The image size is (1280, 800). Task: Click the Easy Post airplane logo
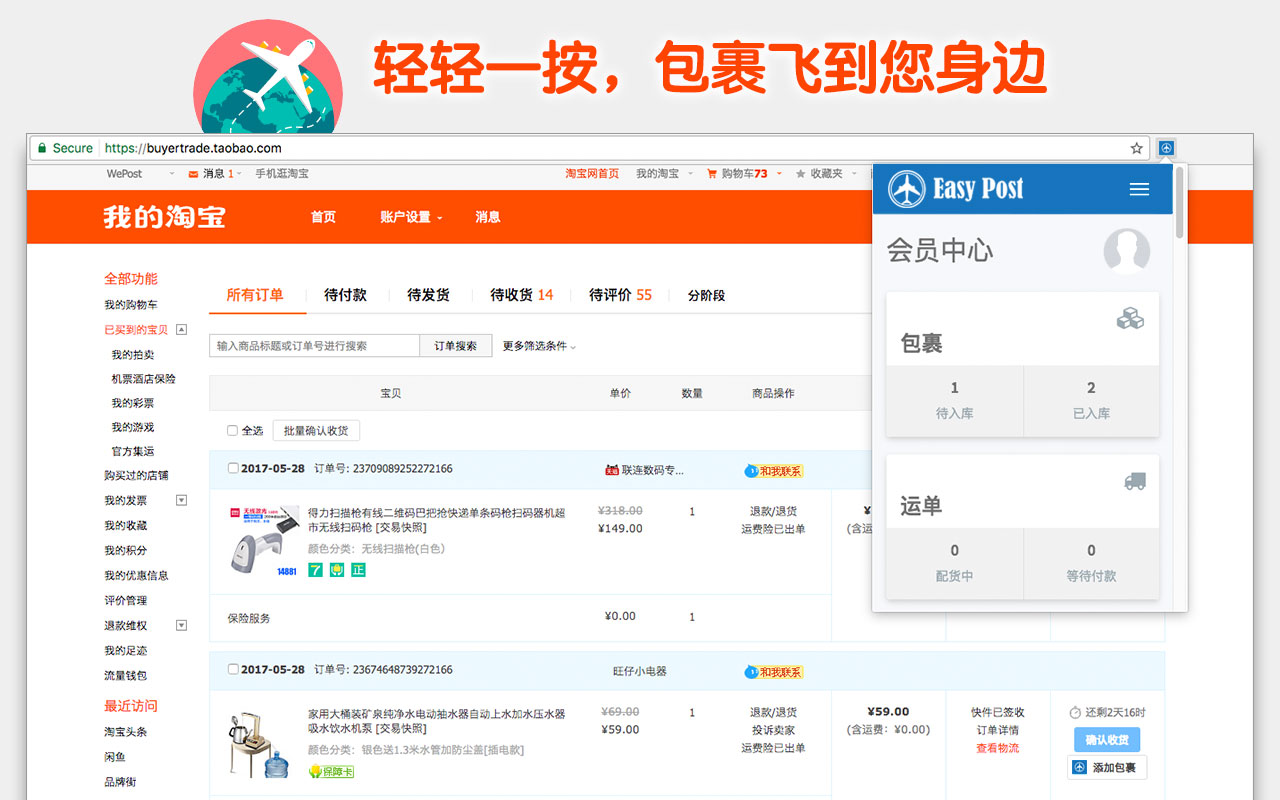(907, 189)
